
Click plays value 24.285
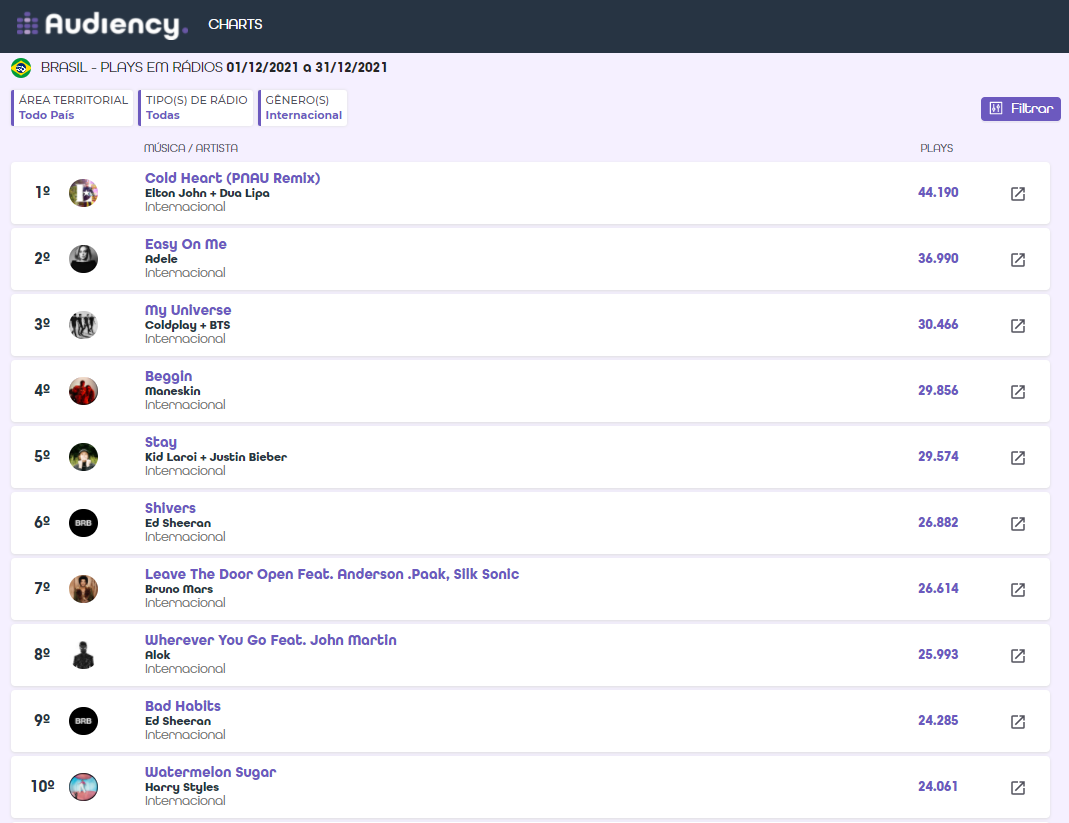coord(938,721)
